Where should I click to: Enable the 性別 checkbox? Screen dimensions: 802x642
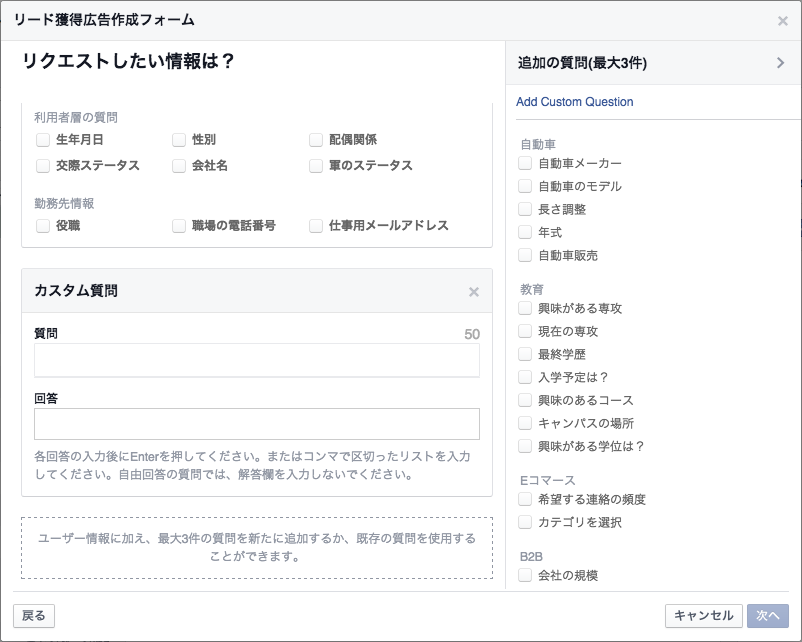coord(179,140)
